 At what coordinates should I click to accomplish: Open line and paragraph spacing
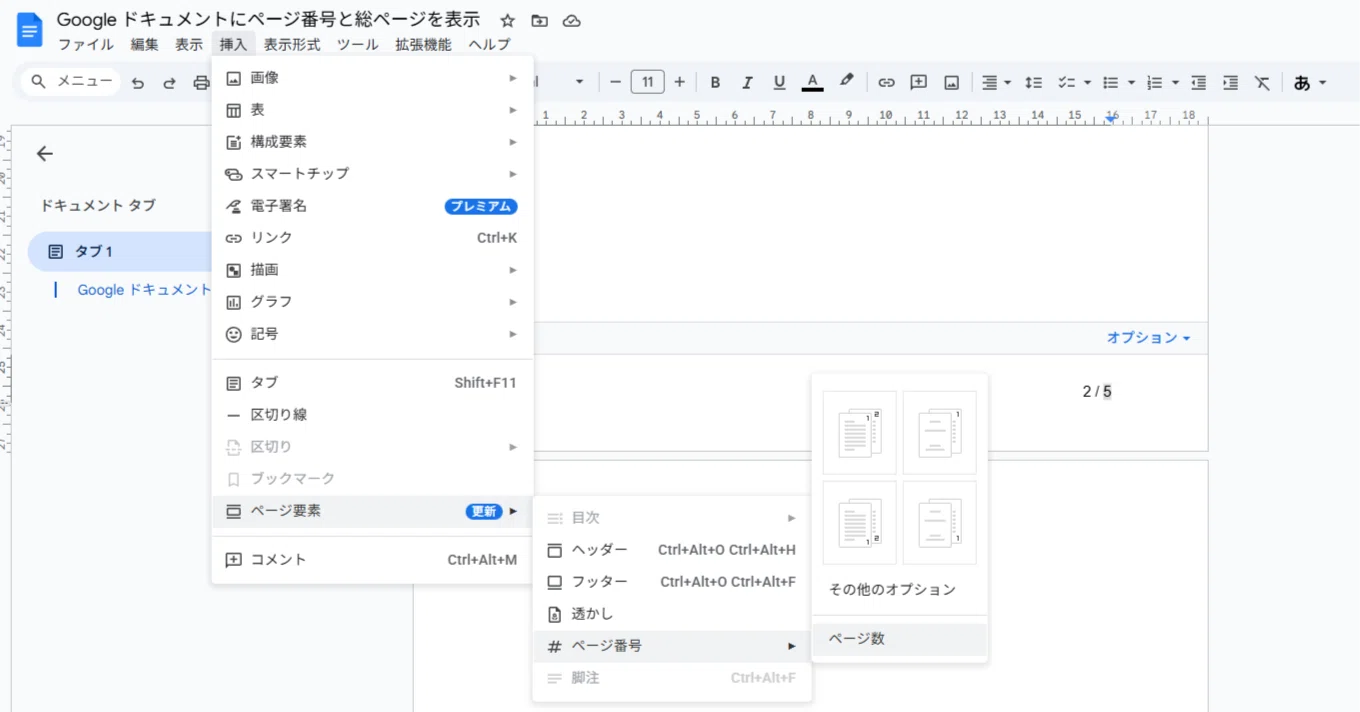coord(1034,82)
